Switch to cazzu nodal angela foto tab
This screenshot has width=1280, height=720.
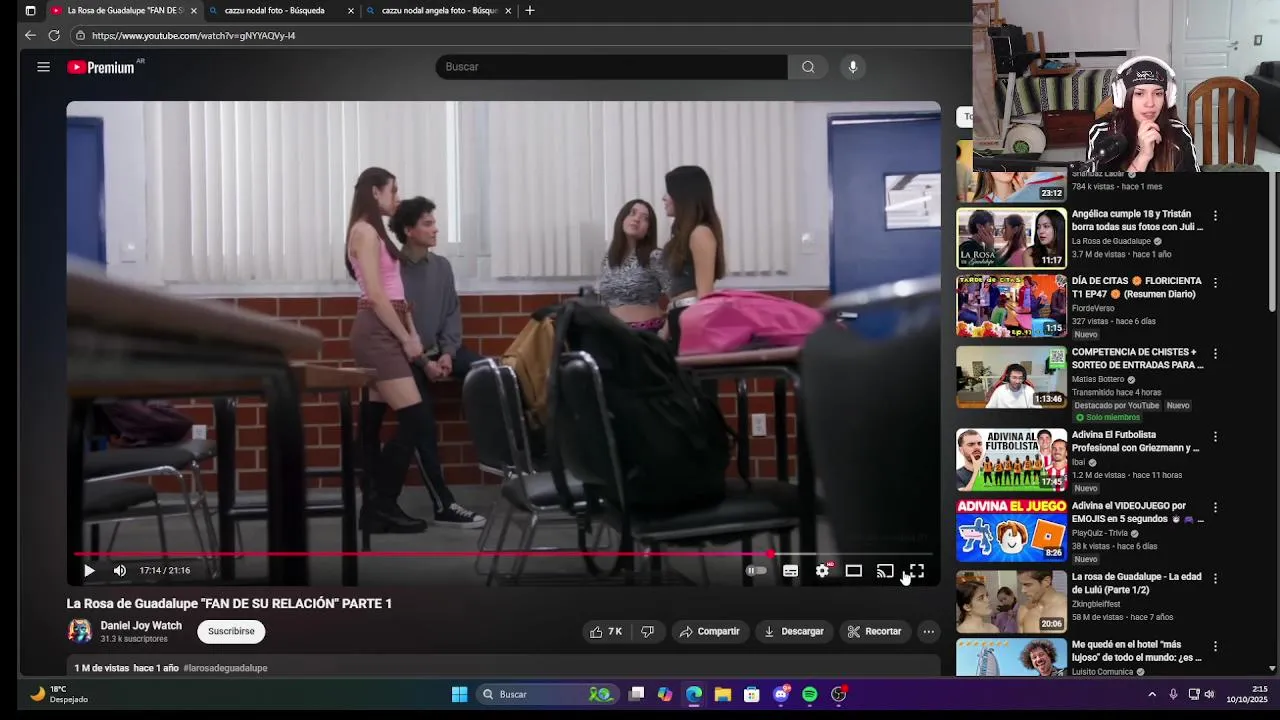(x=438, y=11)
